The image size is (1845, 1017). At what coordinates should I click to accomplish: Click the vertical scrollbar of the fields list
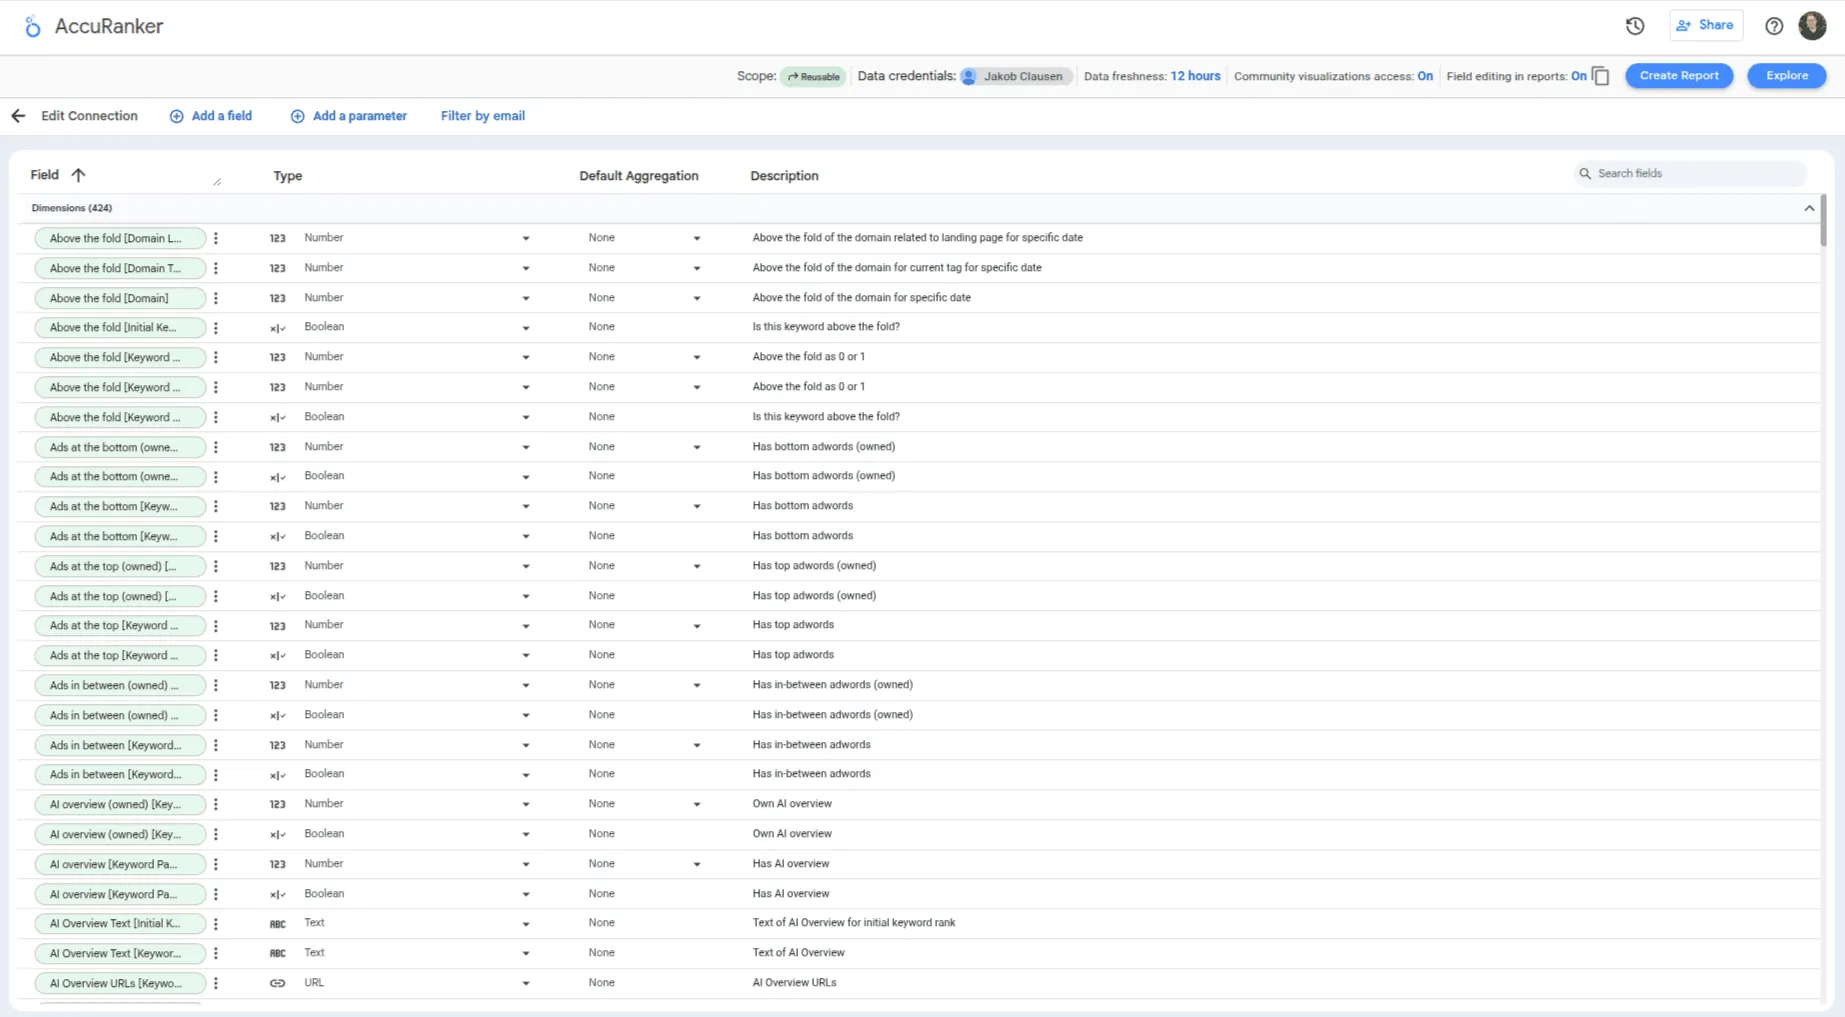(1823, 220)
